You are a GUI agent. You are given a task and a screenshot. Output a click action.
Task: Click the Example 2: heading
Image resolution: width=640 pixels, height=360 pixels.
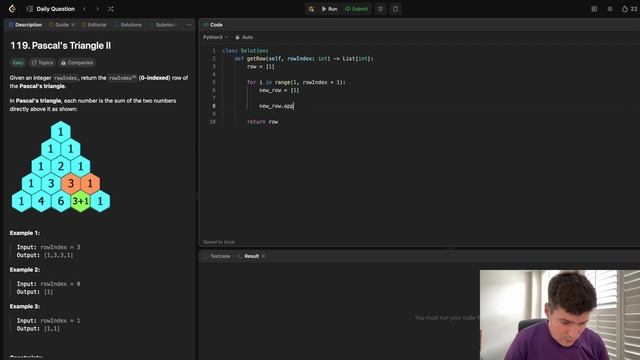point(25,270)
